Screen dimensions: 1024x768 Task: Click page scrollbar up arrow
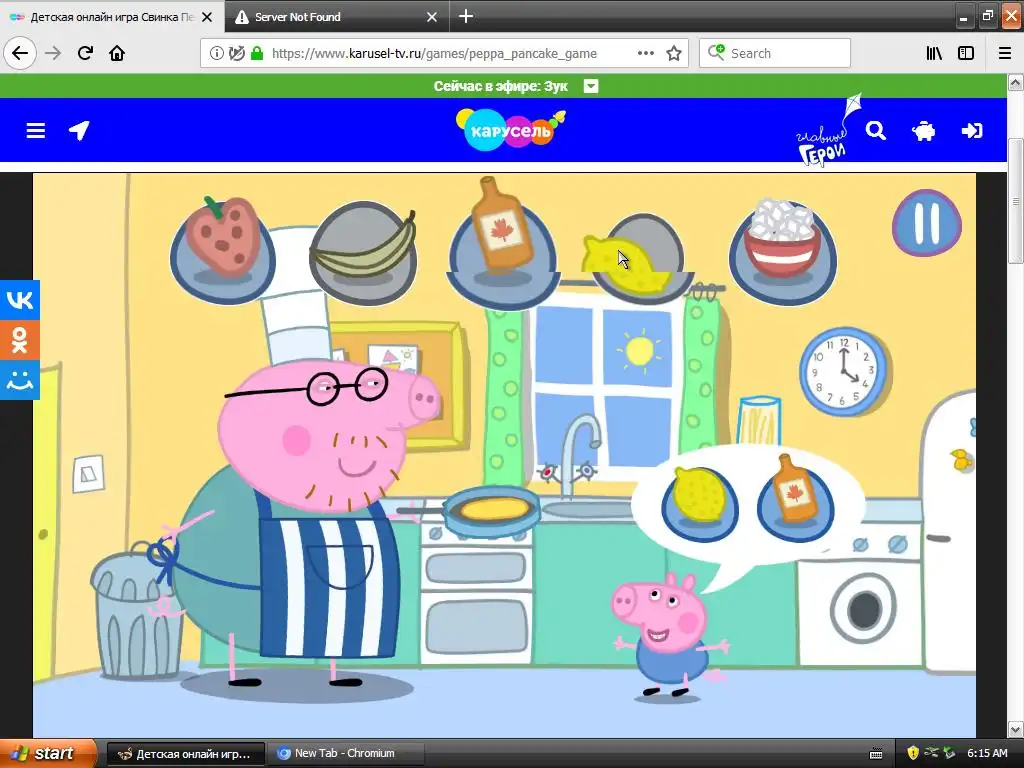click(x=1016, y=82)
